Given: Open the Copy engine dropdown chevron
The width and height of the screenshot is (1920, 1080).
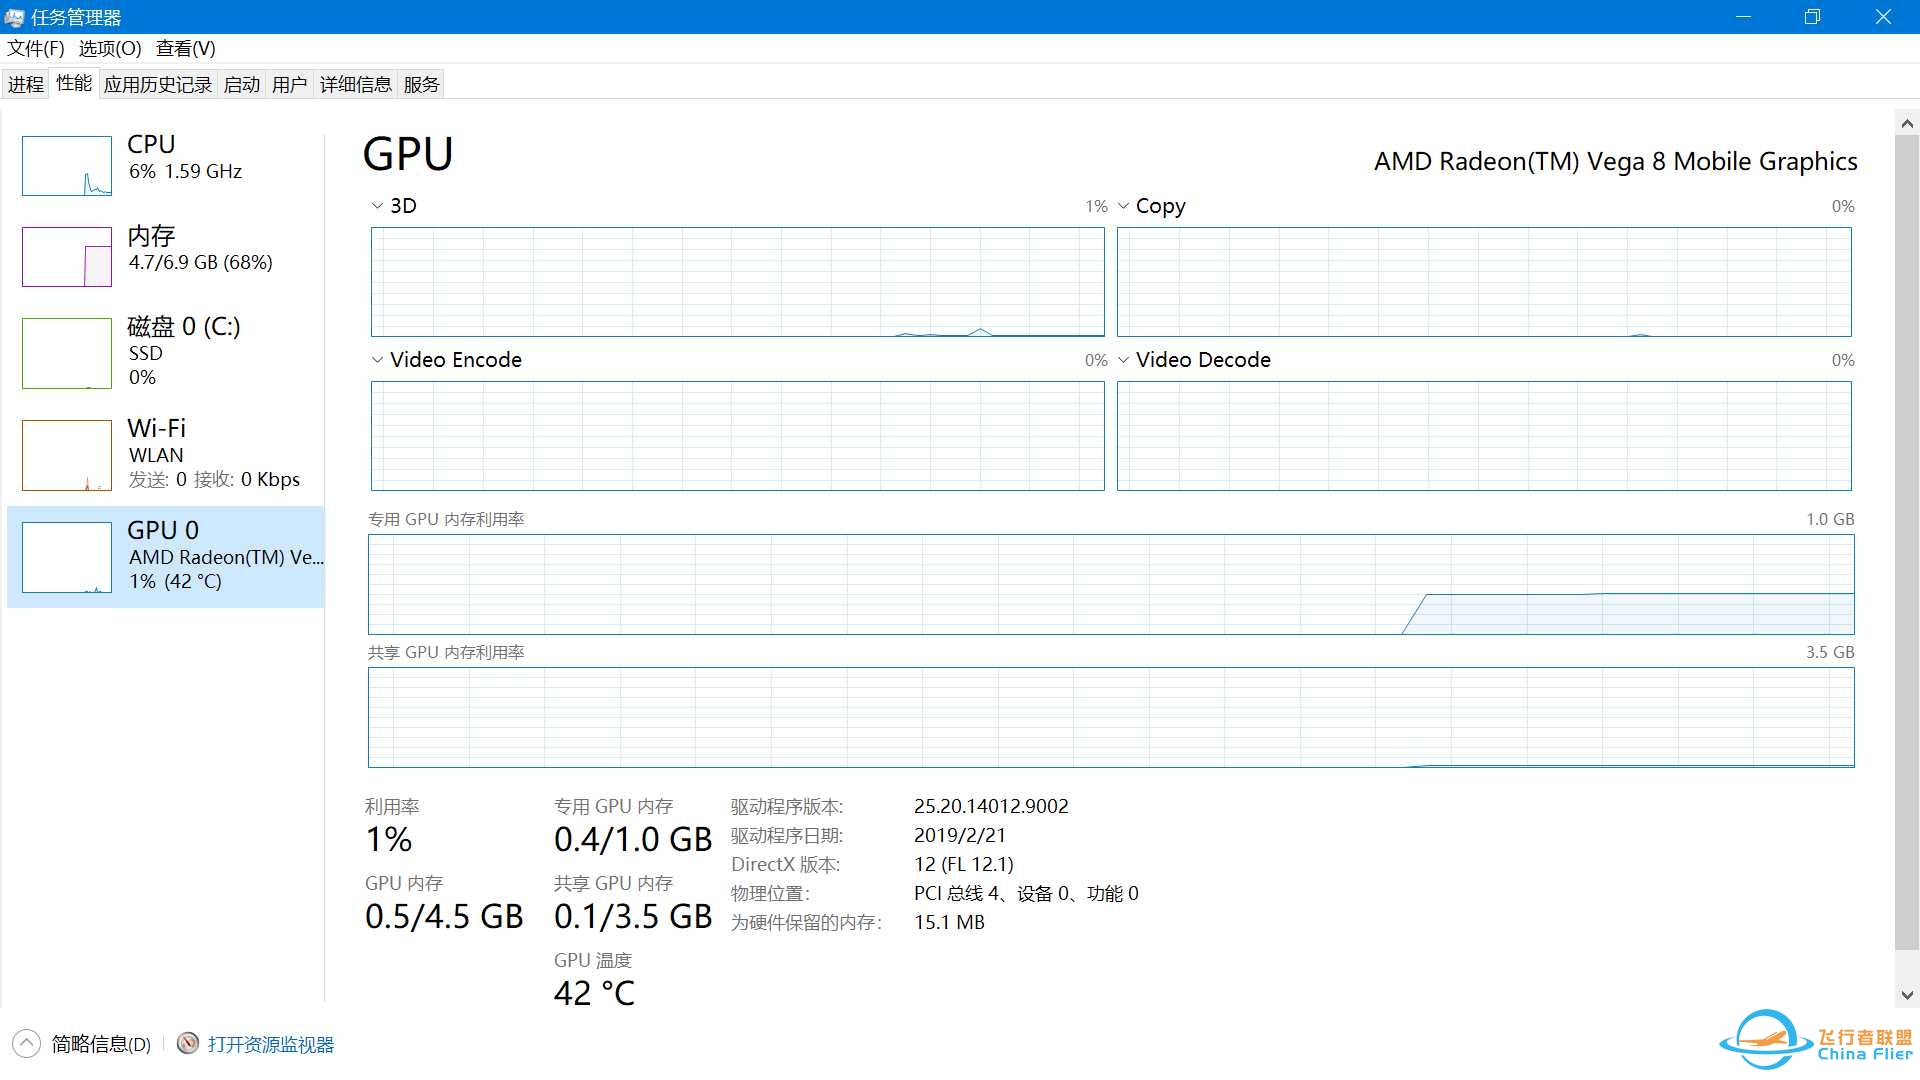Looking at the screenshot, I should click(x=1123, y=206).
